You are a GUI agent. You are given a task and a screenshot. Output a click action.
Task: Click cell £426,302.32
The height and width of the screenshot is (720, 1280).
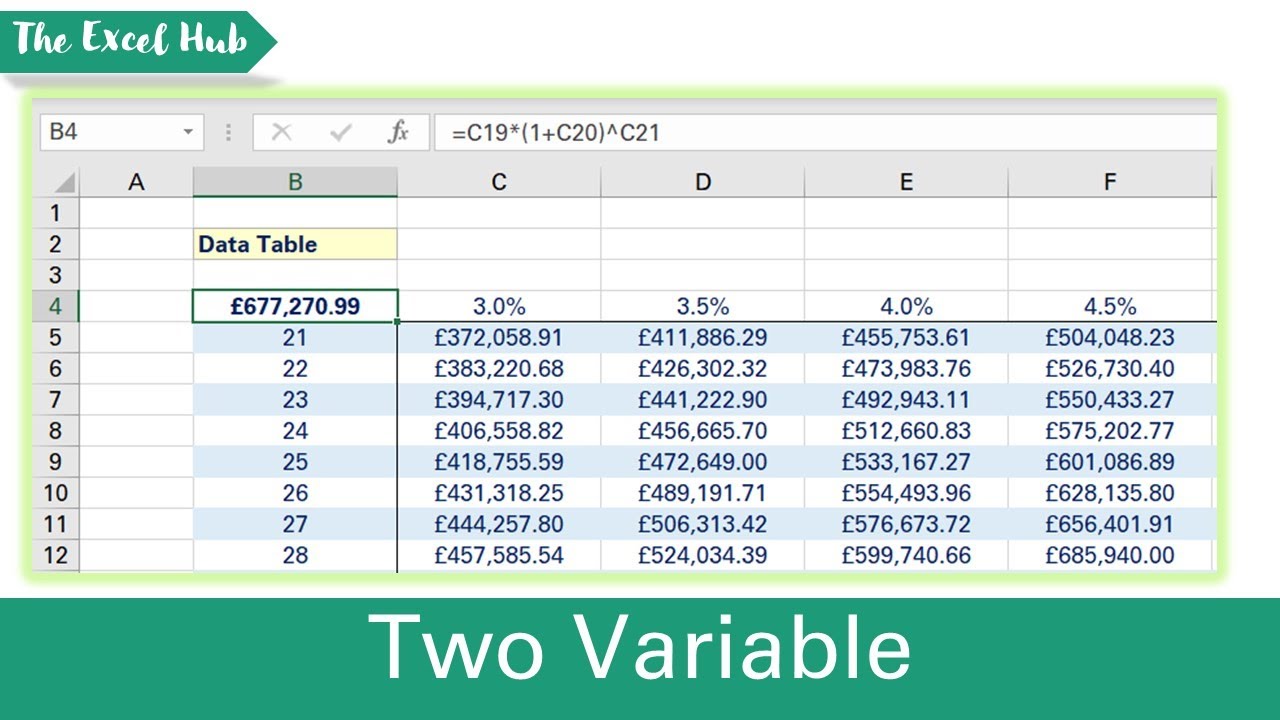tap(703, 368)
